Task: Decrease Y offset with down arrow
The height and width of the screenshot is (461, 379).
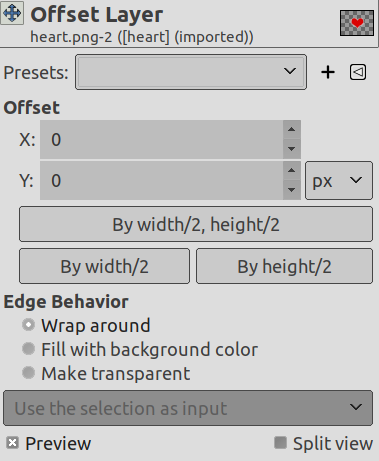Action: pos(292,190)
